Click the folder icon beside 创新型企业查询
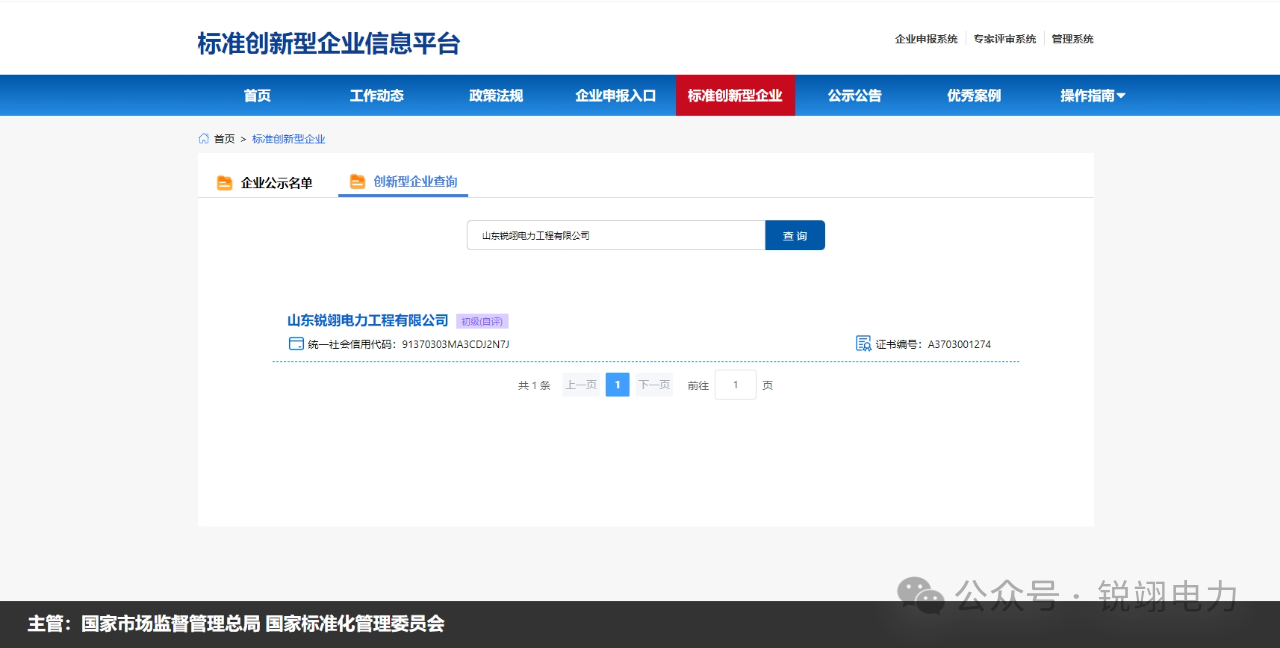 coord(357,181)
